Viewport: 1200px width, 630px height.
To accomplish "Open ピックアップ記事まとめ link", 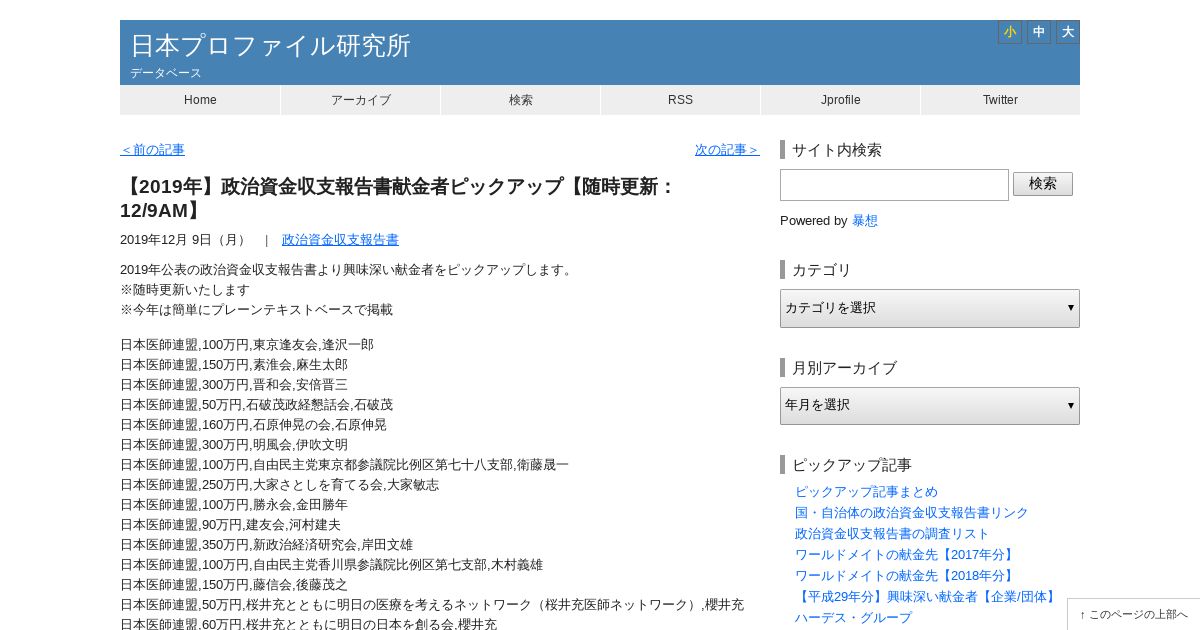I will point(866,492).
